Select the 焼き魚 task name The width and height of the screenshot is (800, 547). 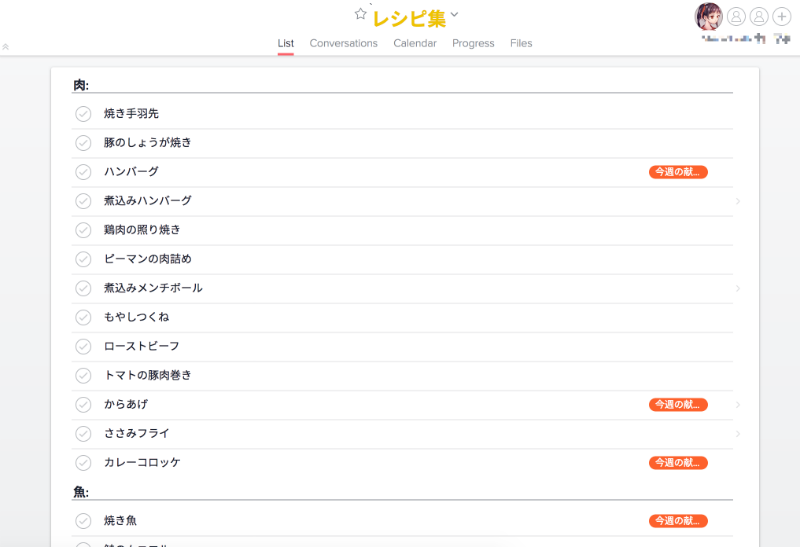click(120, 520)
